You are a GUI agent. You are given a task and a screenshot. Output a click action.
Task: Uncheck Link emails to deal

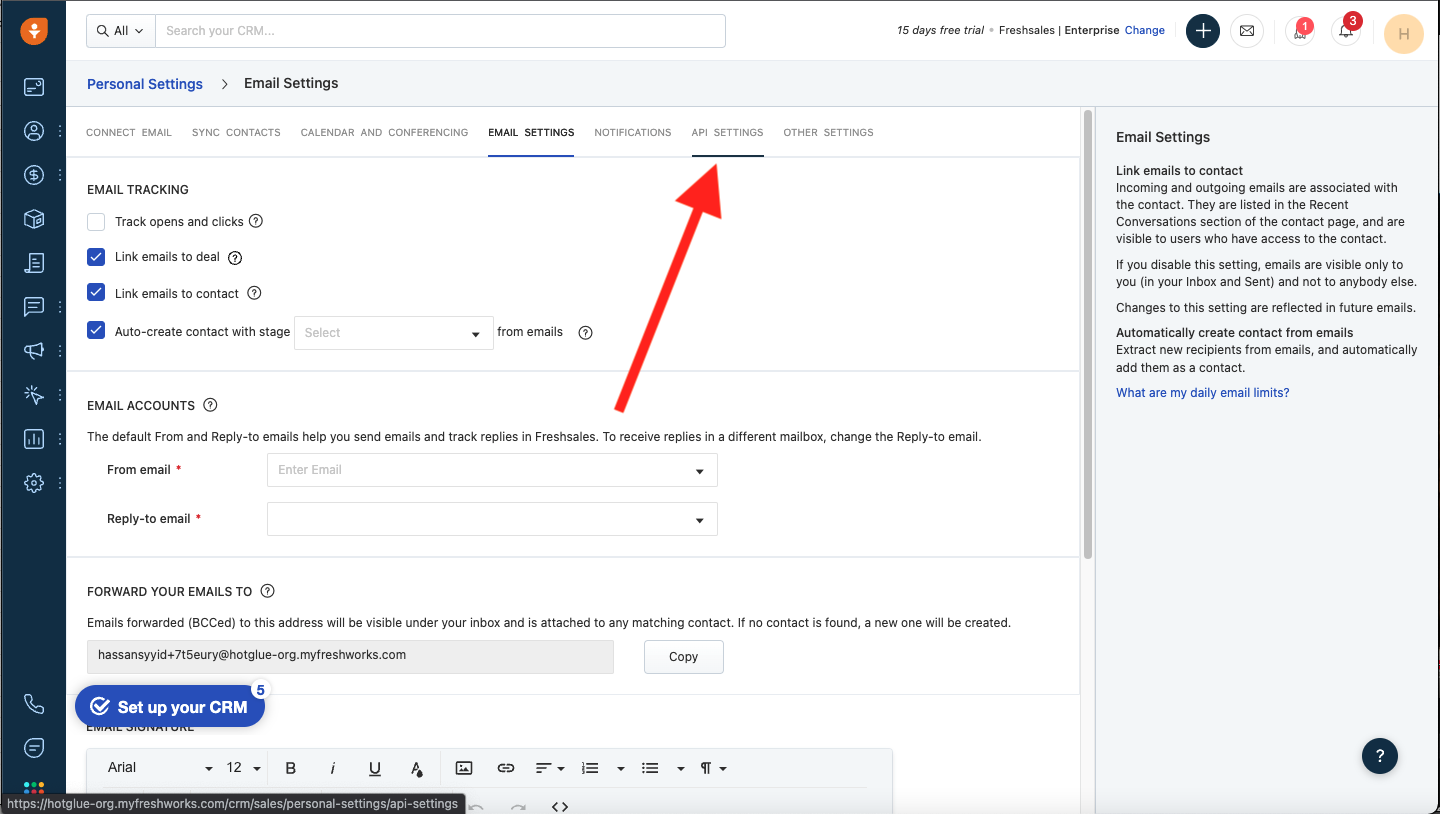(x=96, y=257)
